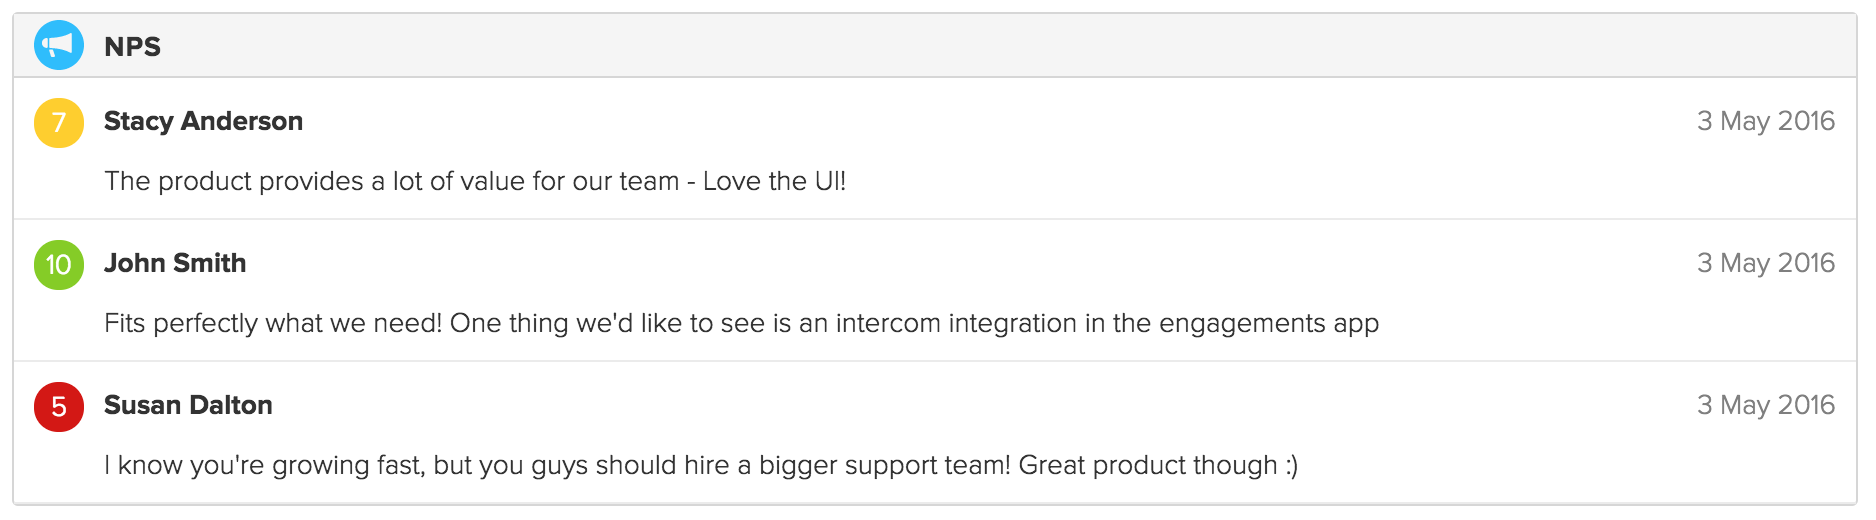Click Stacy Anderson's 3 May 2016 date
1876x520 pixels.
[x=1766, y=121]
